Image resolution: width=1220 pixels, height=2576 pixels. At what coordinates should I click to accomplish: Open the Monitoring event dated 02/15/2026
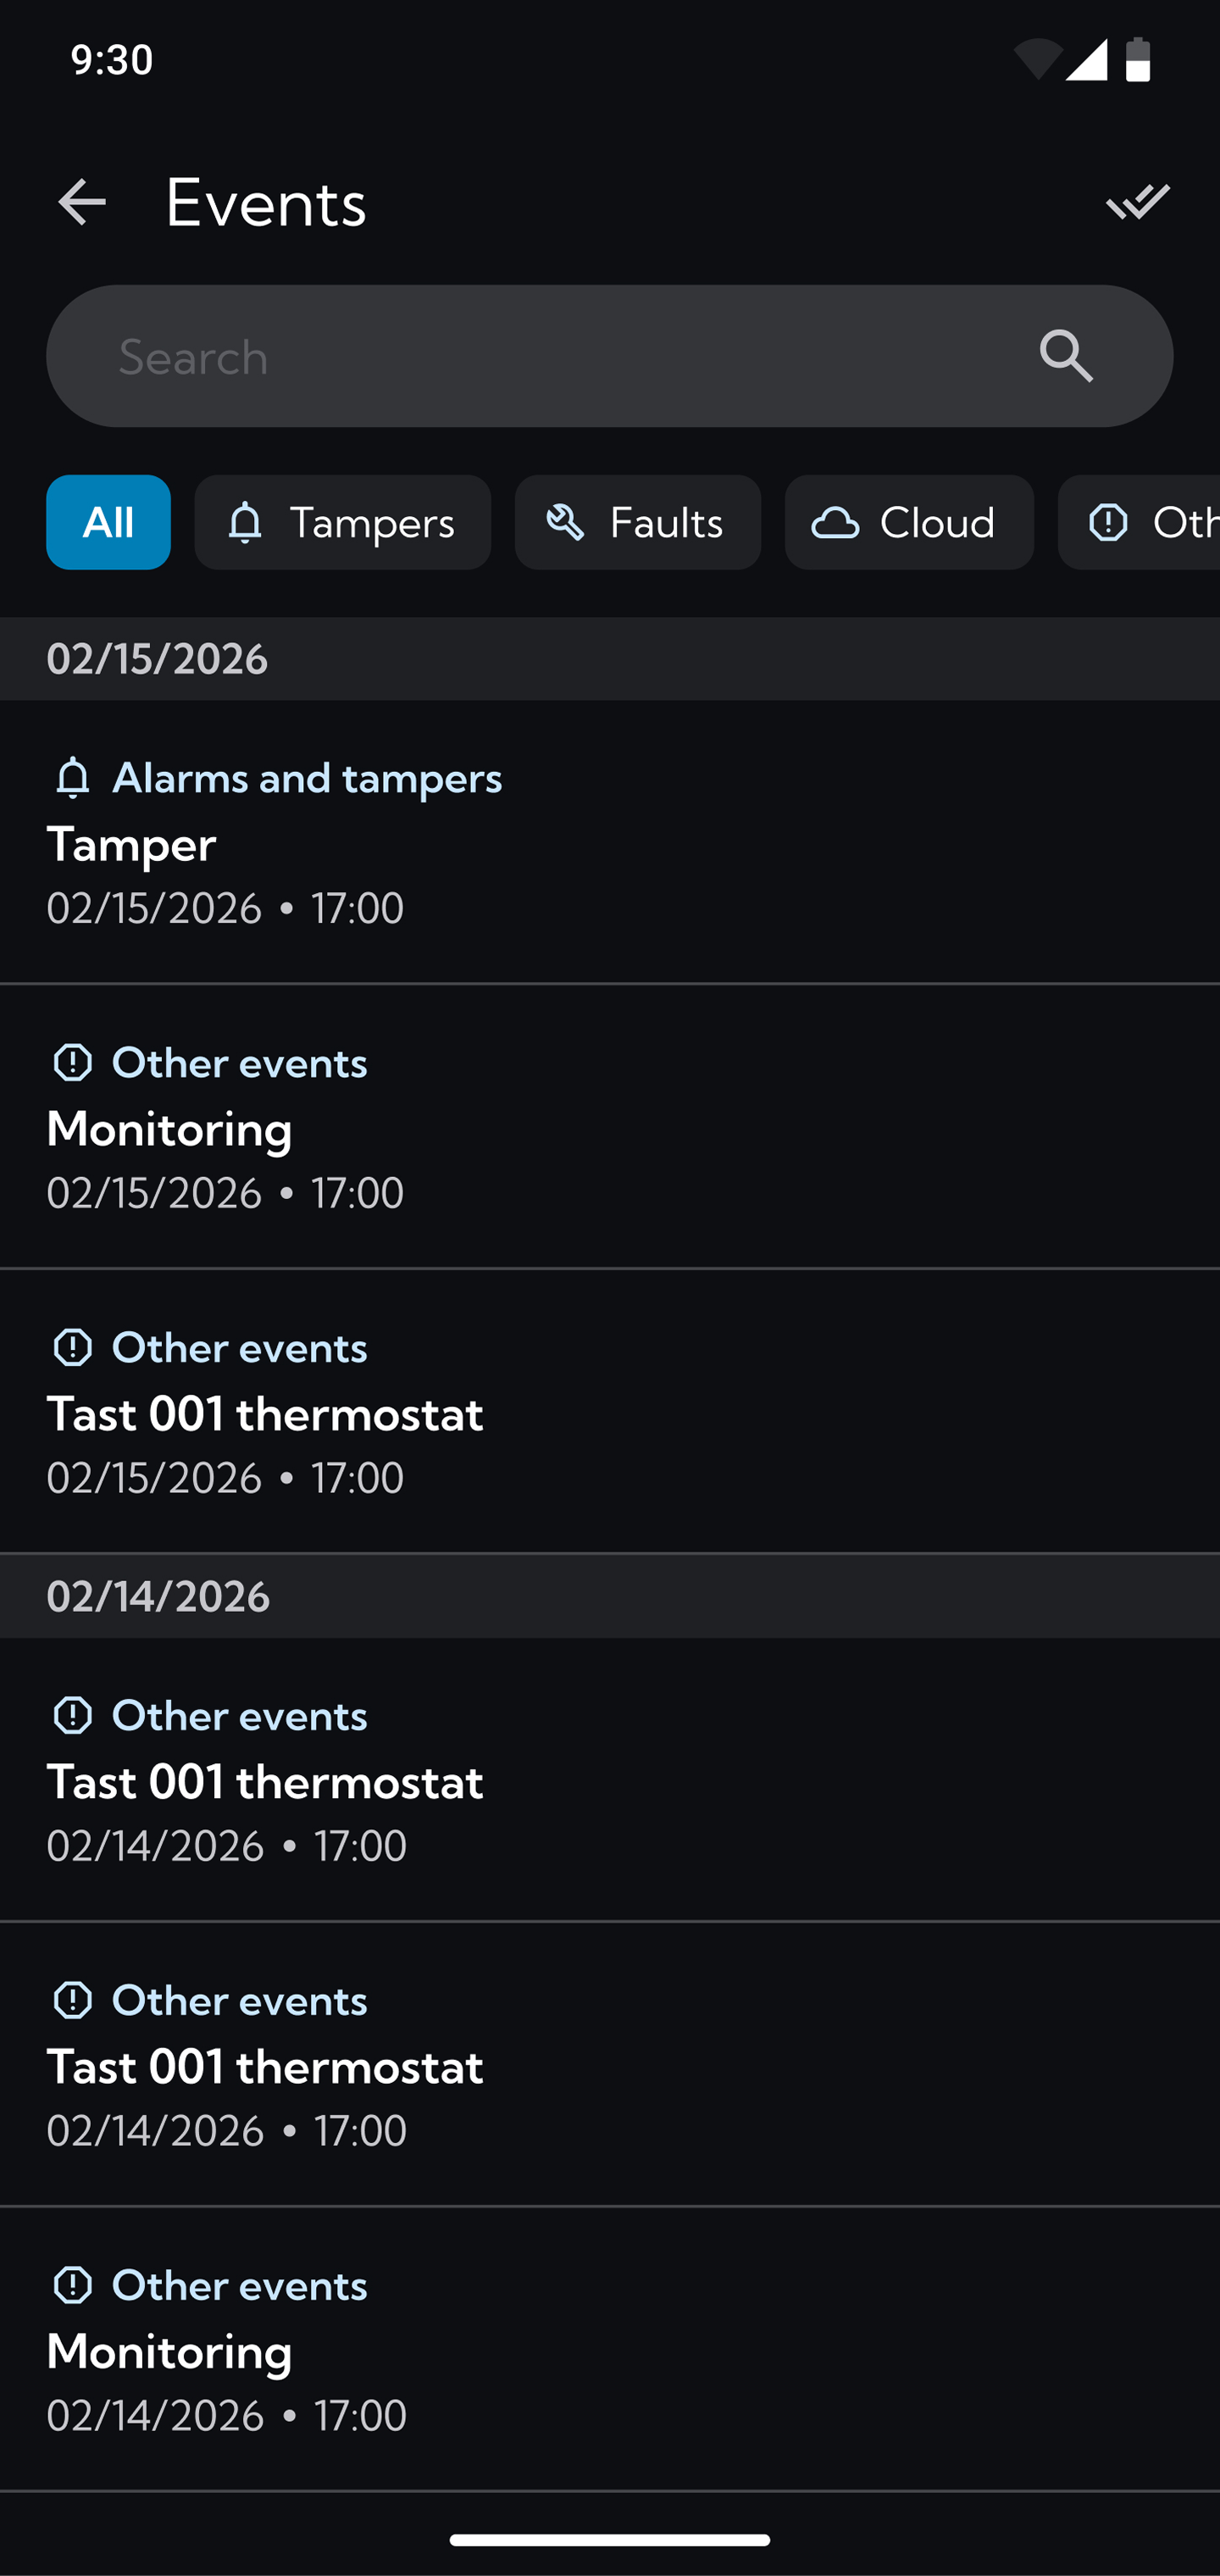[610, 1128]
